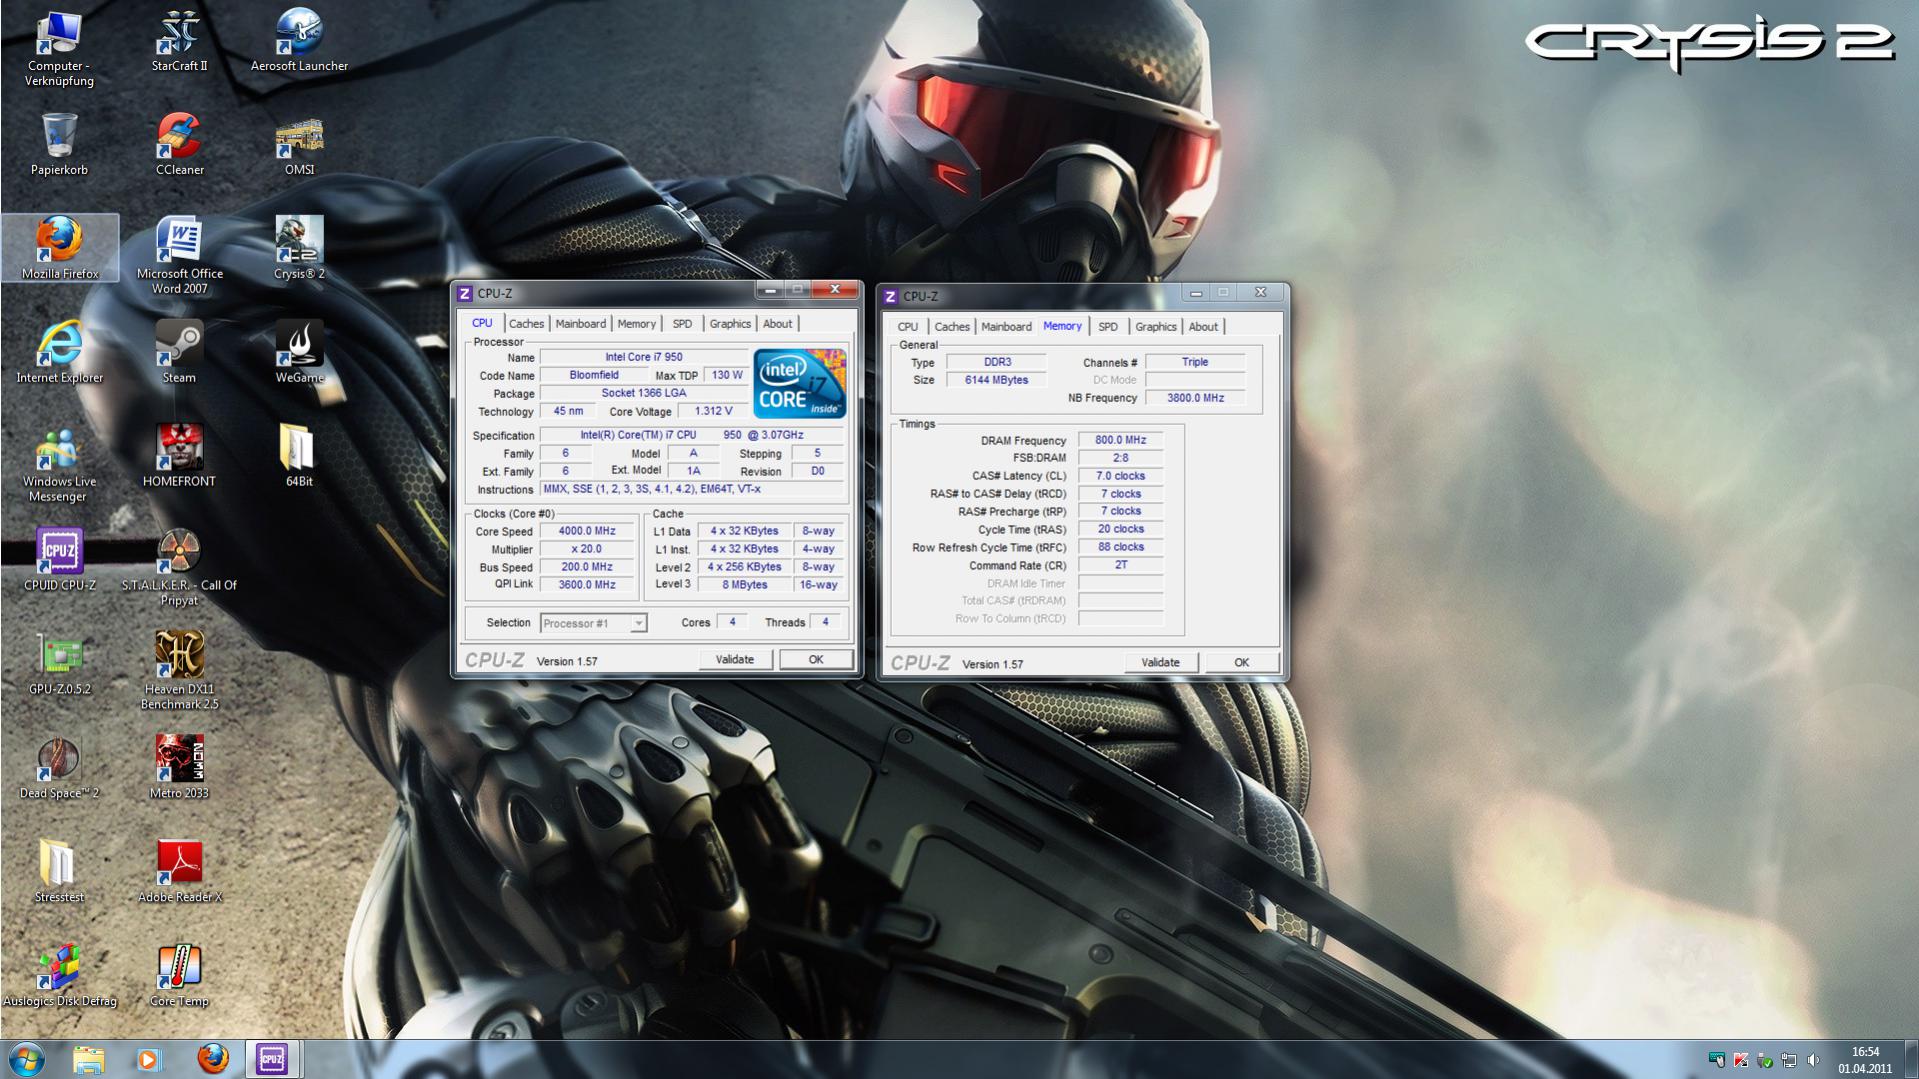This screenshot has height=1079, width=1919.
Task: Open Windows Live Messenger on the desktop
Action: 59,465
